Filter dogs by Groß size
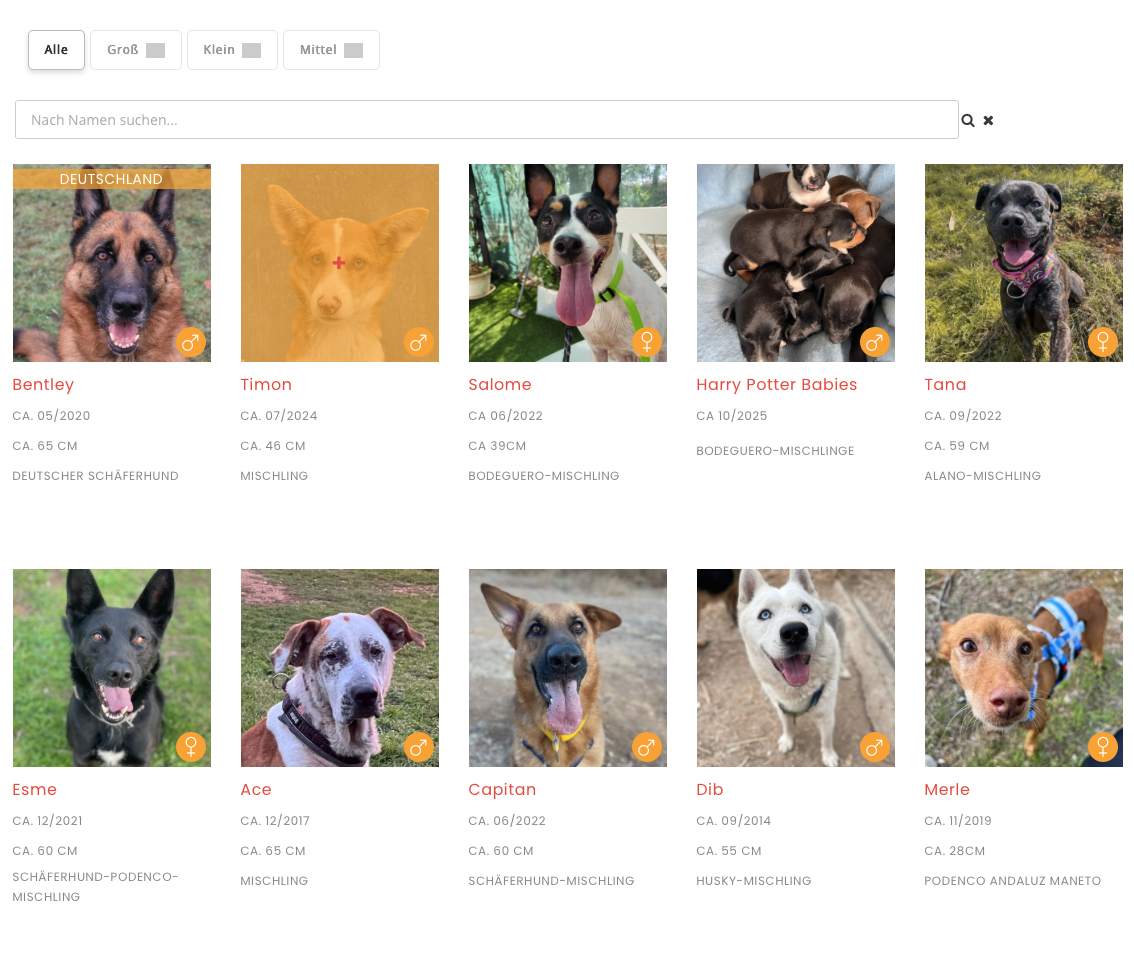This screenshot has width=1134, height=964. coord(135,50)
